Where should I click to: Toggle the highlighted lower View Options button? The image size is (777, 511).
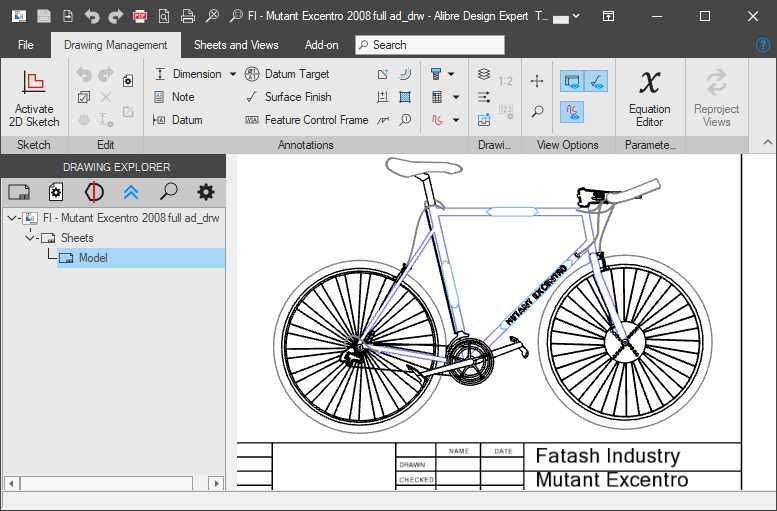(x=573, y=112)
